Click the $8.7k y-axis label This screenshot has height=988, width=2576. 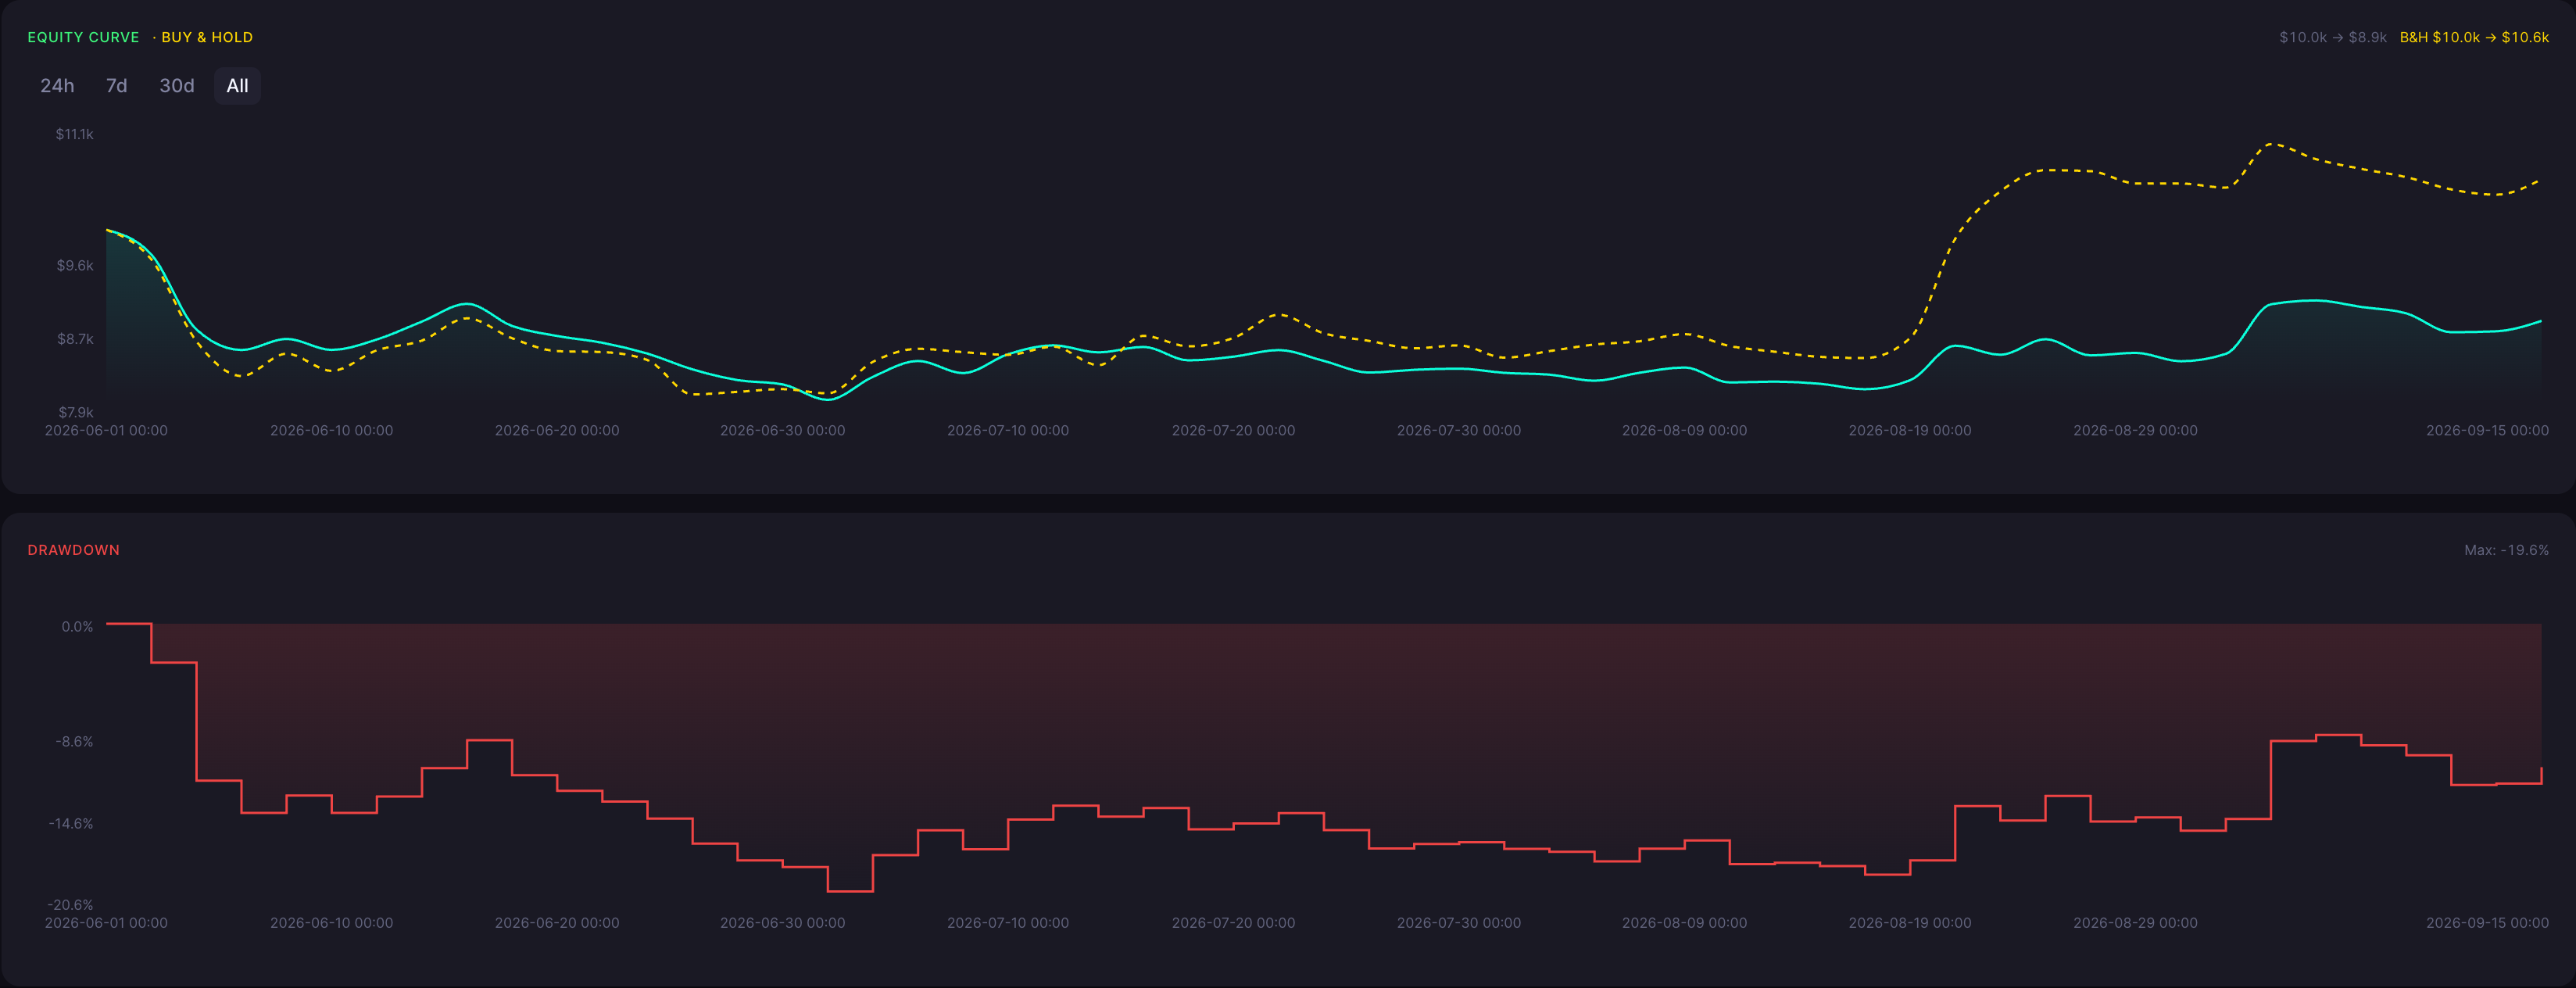75,339
